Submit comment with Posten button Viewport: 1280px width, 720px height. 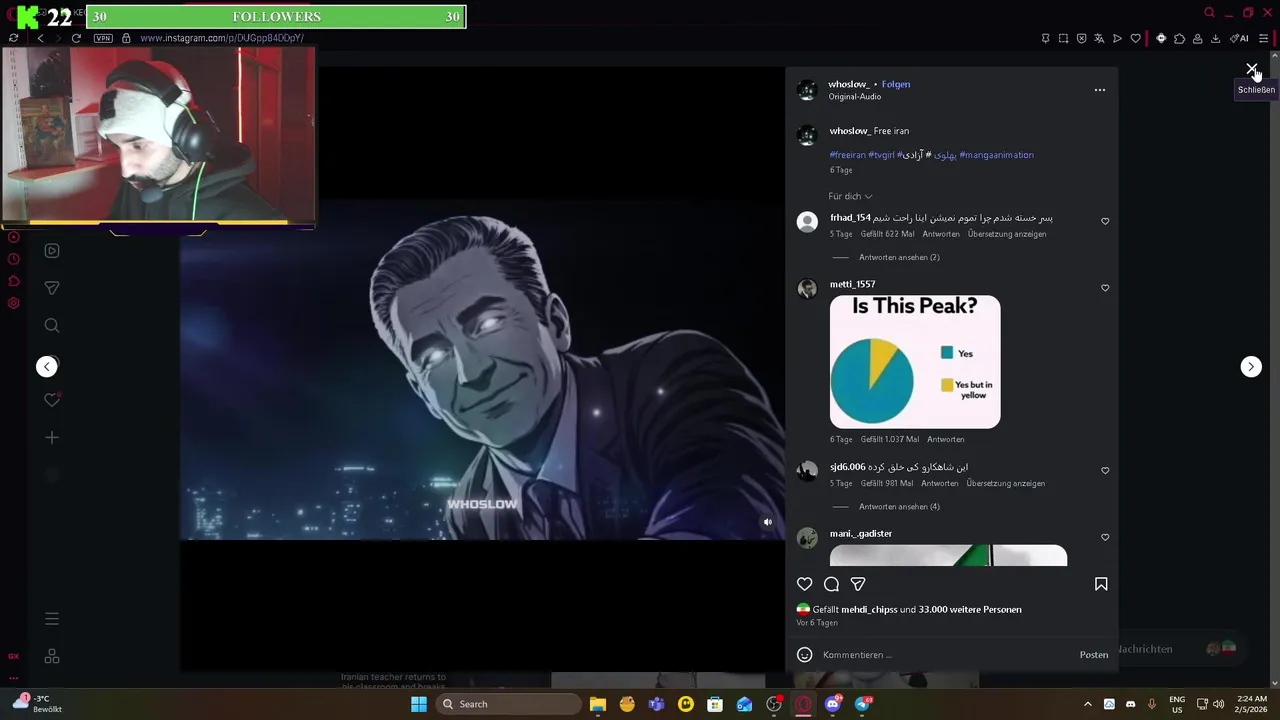1093,655
